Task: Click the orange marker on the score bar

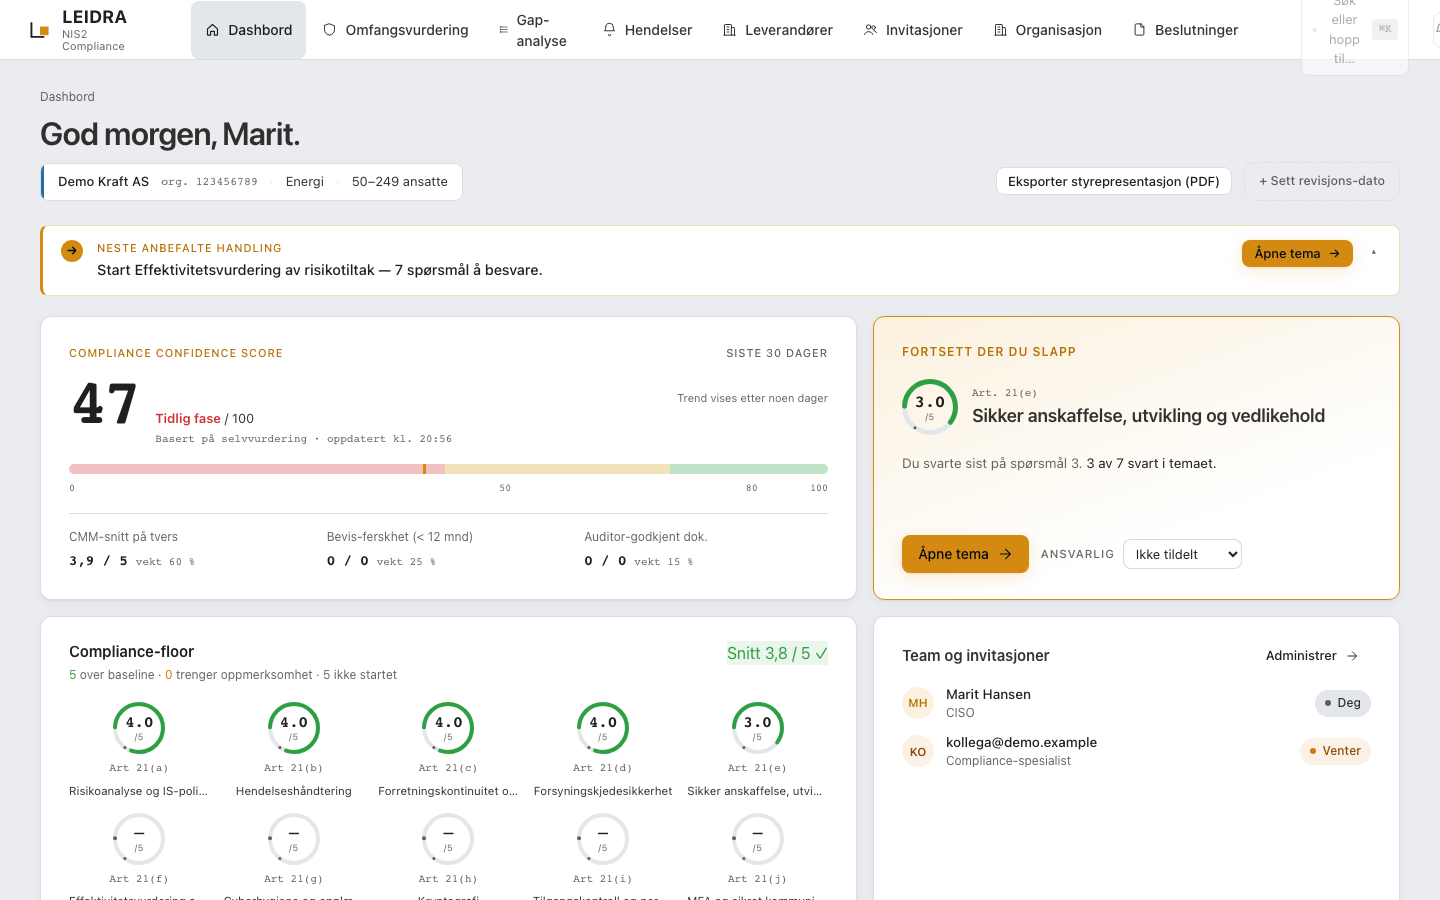Action: coord(425,469)
